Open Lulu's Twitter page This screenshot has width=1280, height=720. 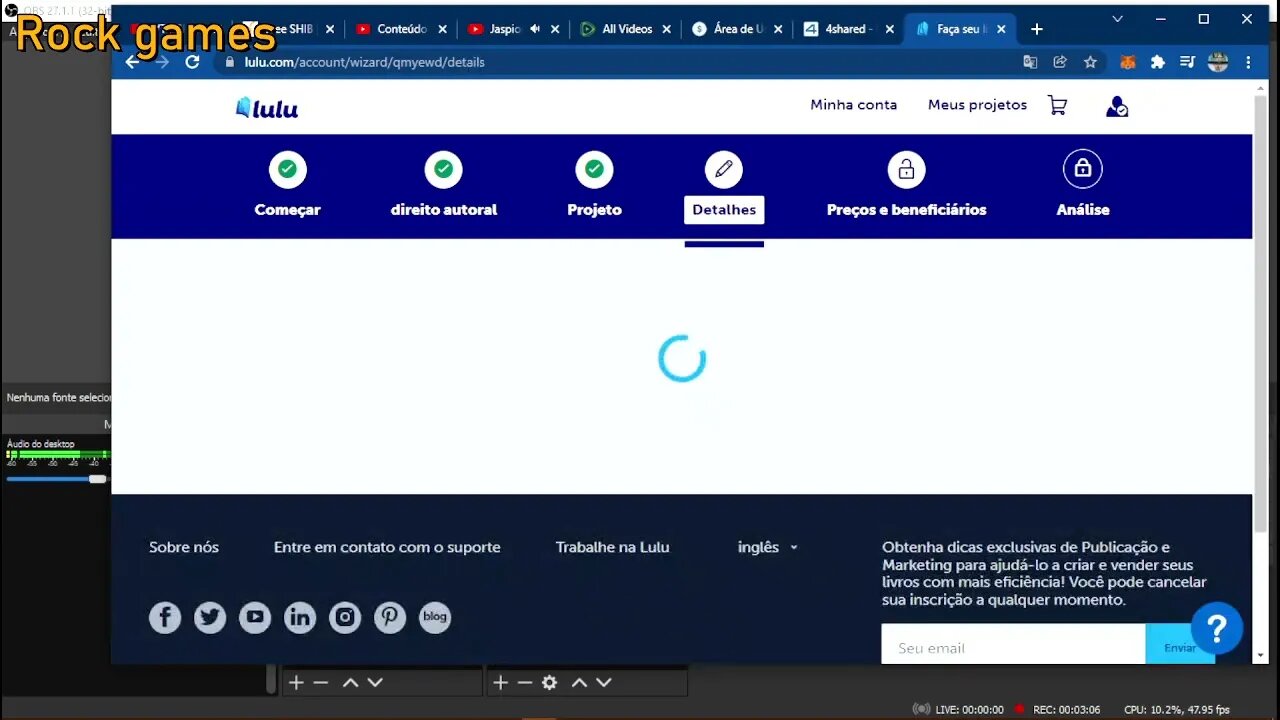[x=210, y=617]
